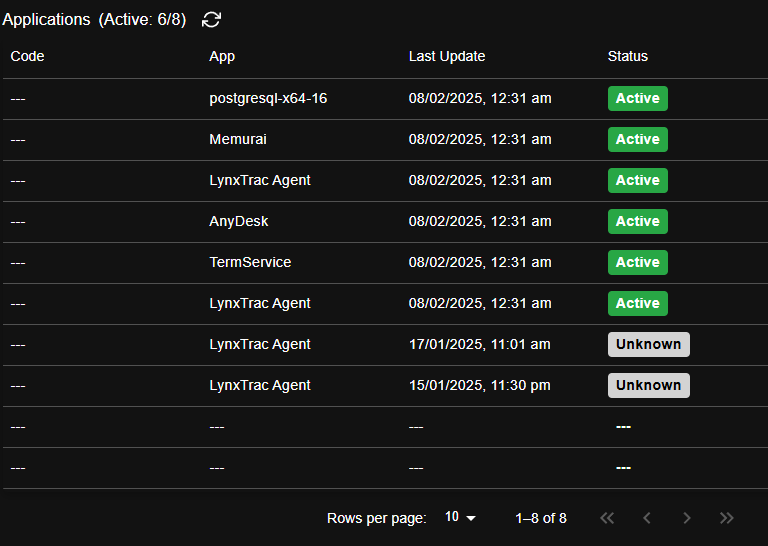Open the rows per page dropdown
768x546 pixels.
[x=460, y=518]
